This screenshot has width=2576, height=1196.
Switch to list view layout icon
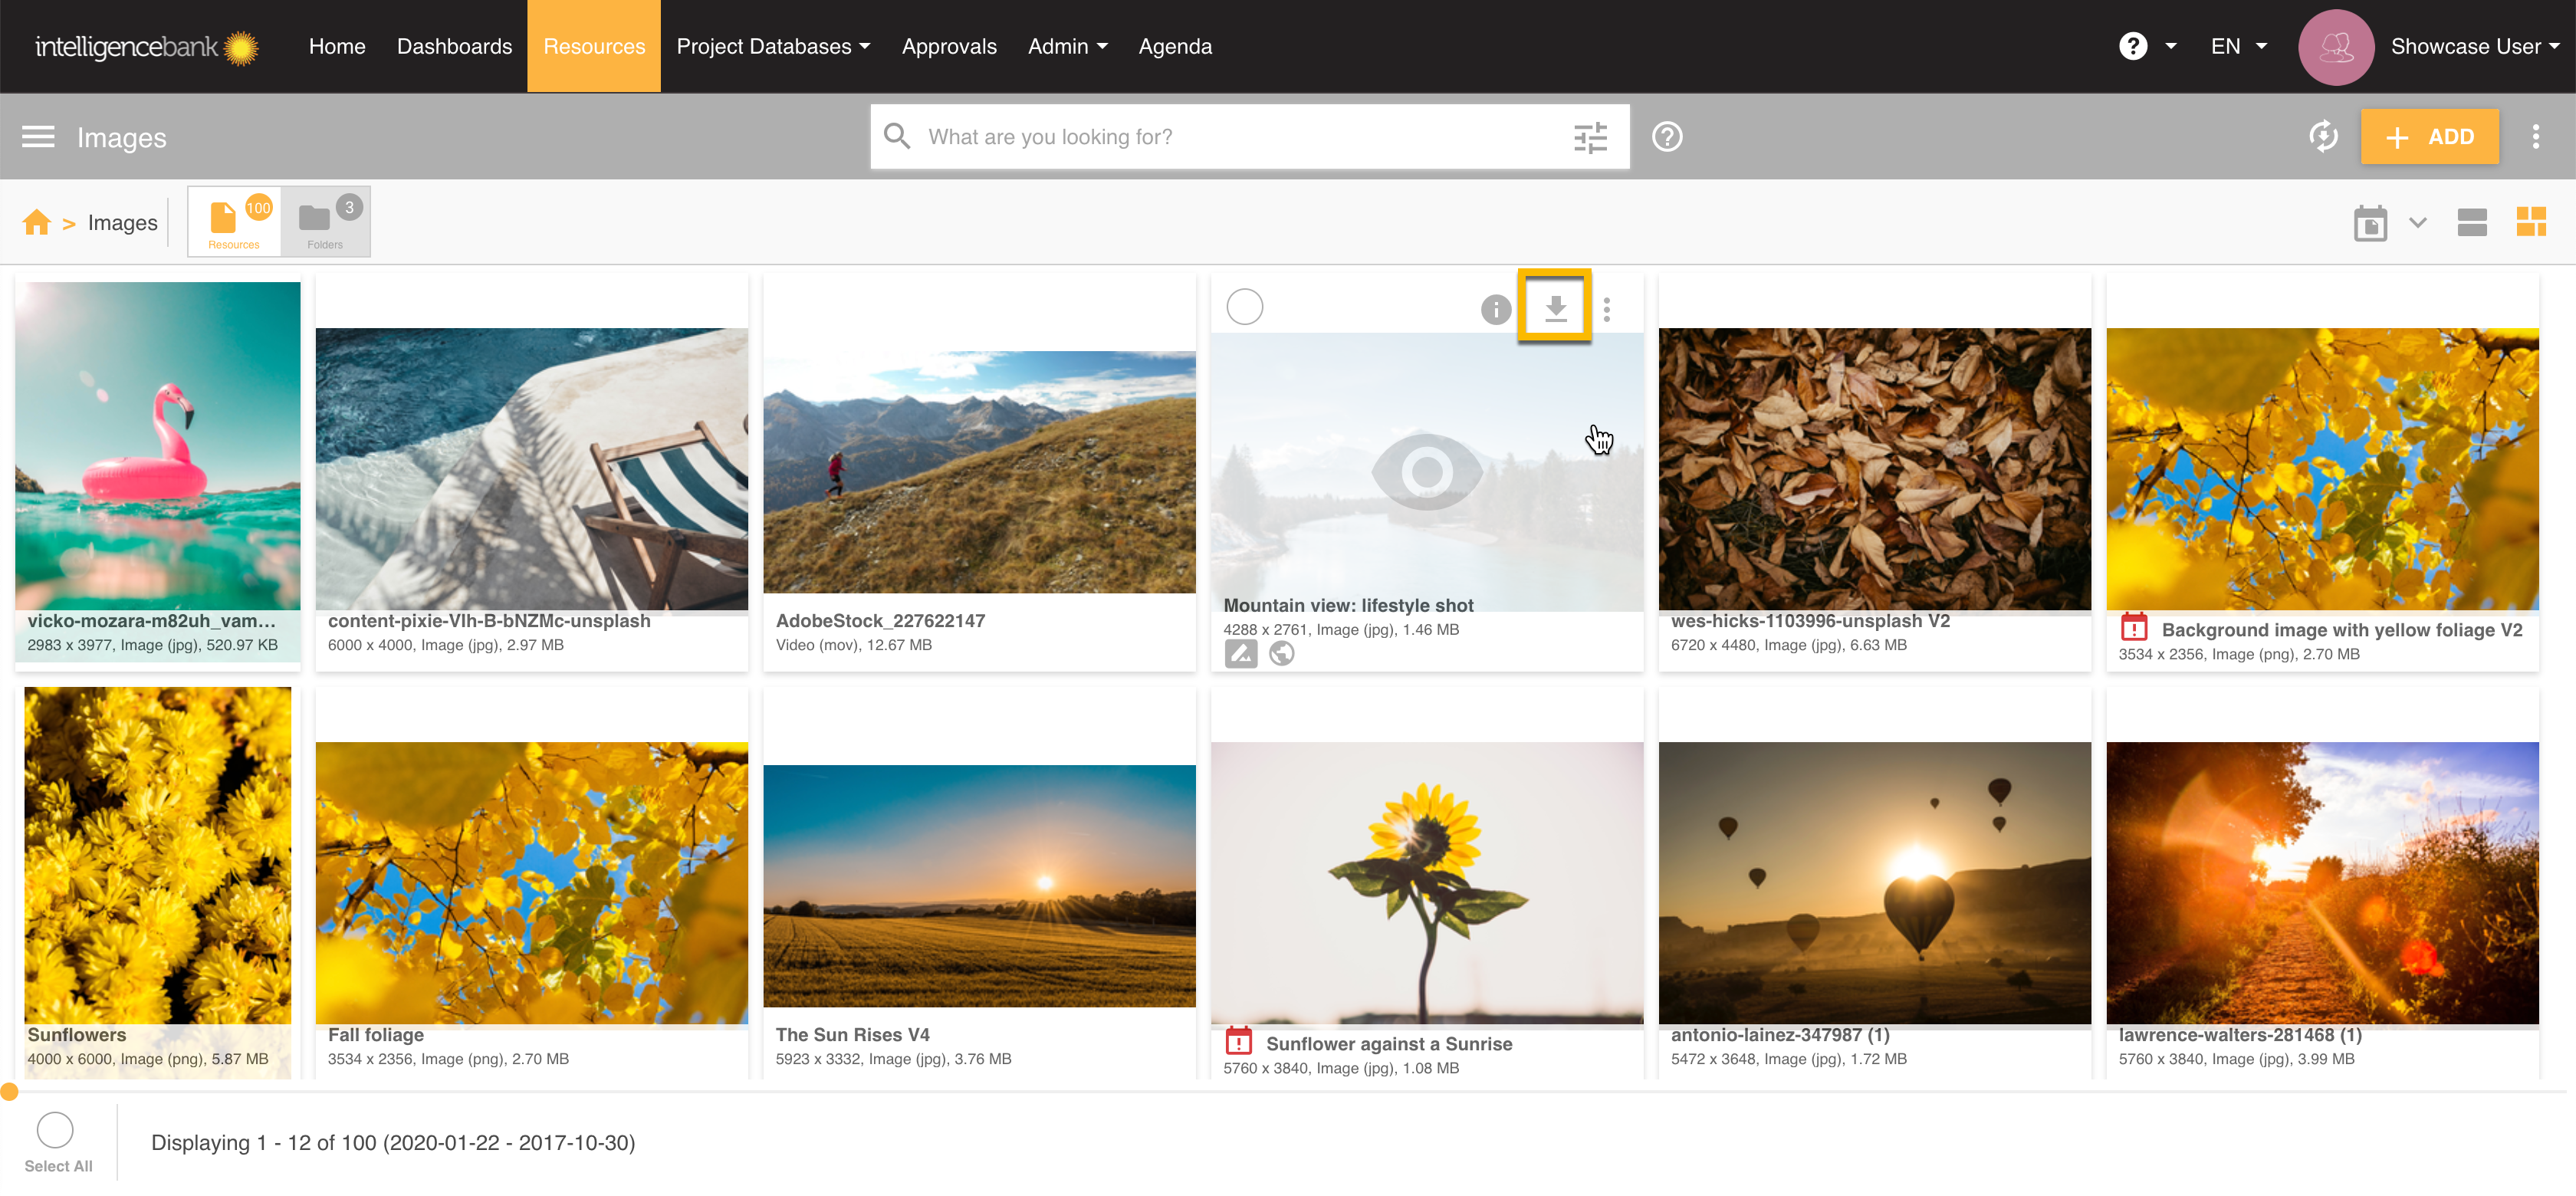tap(2471, 223)
